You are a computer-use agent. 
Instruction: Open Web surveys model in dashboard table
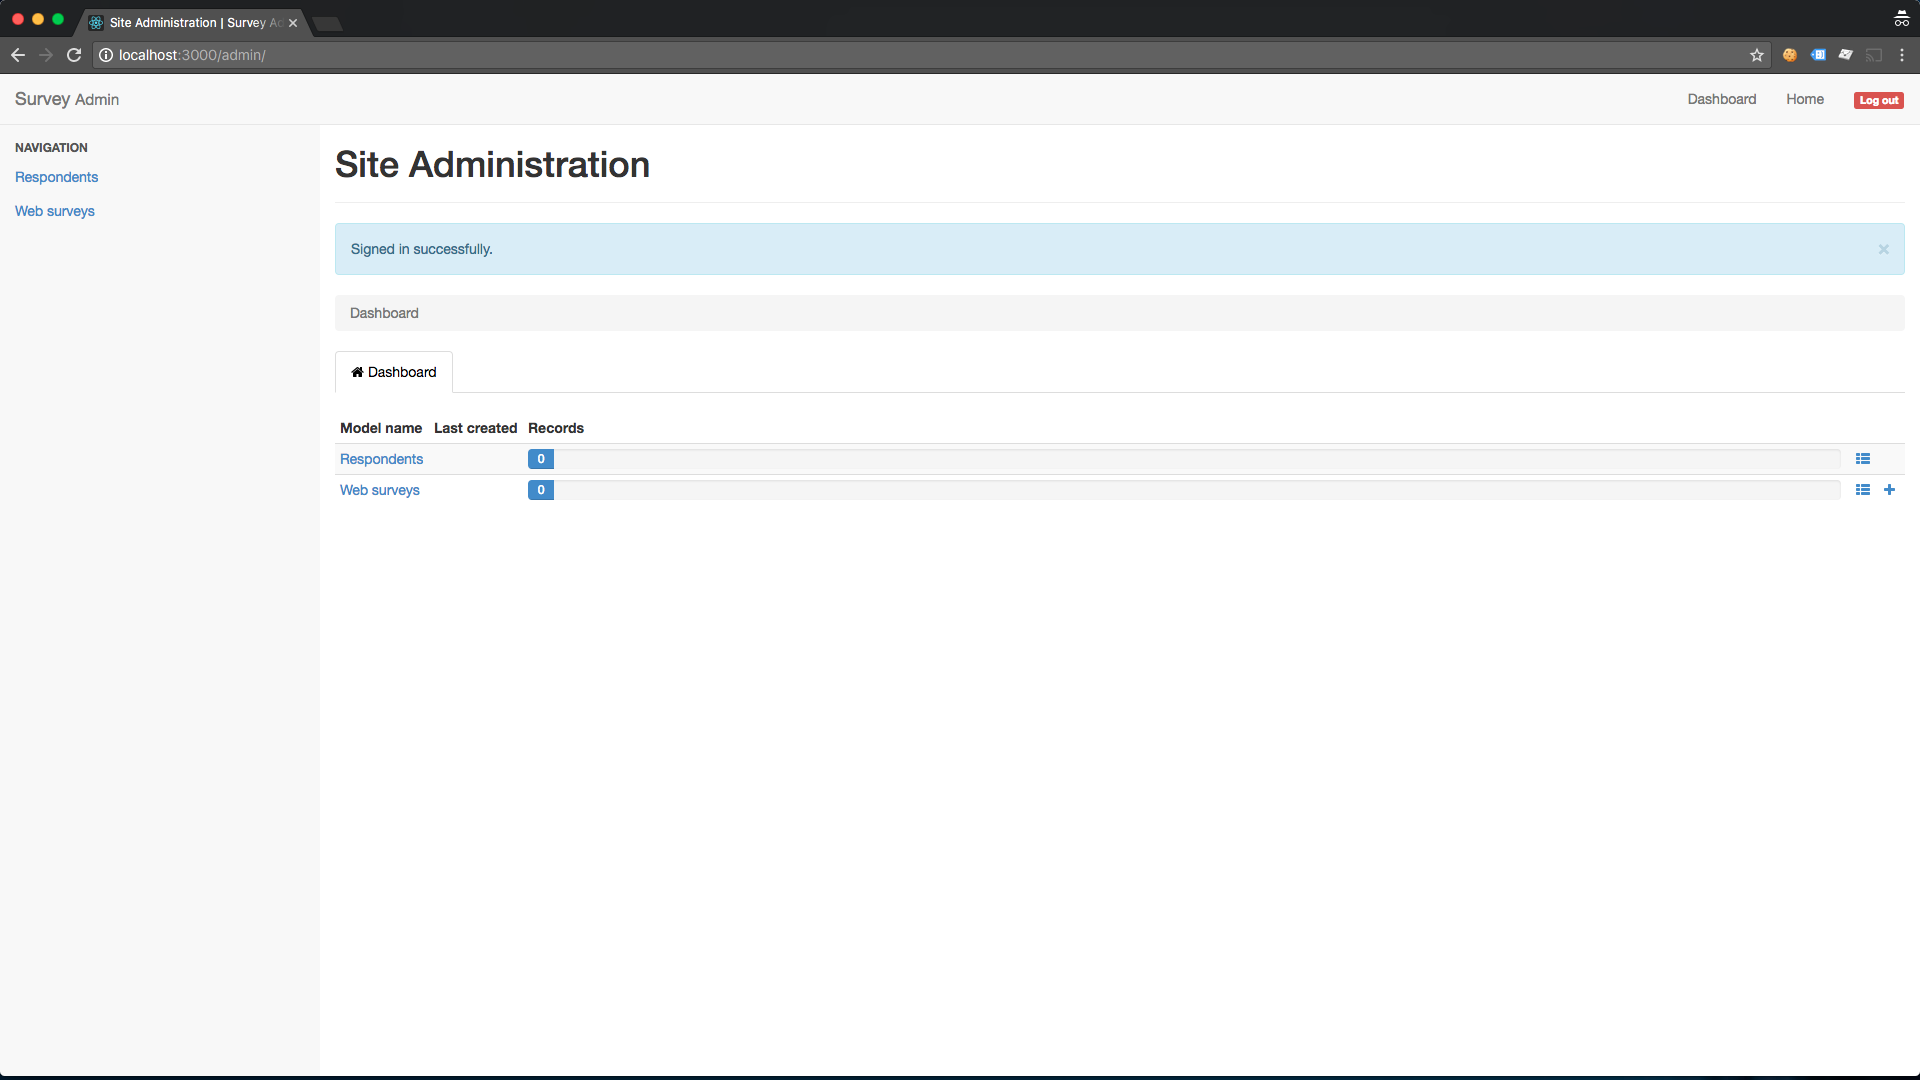(x=379, y=490)
